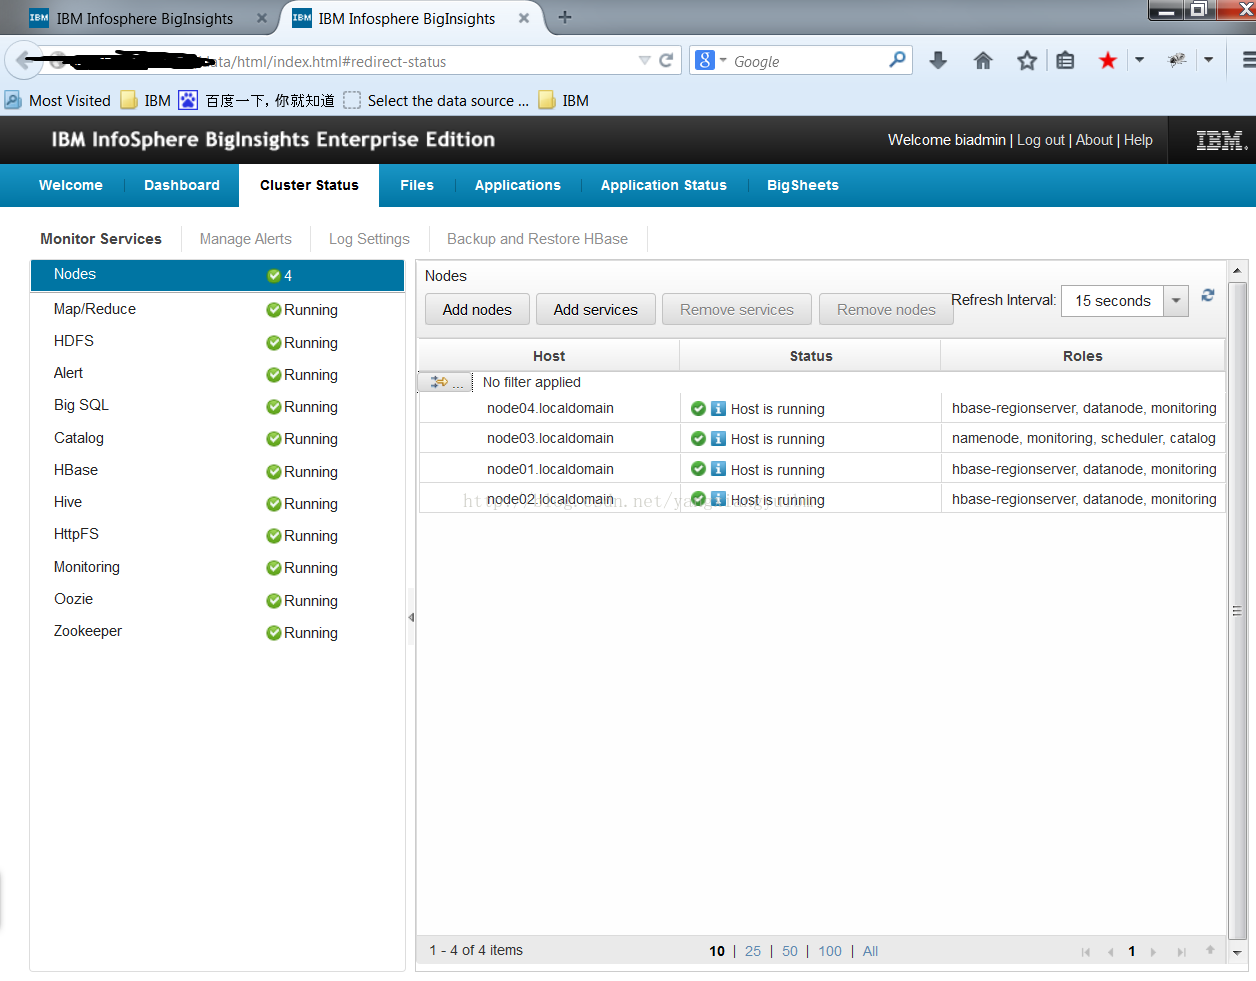Show All items in list
Image resolution: width=1256 pixels, height=981 pixels.
pyautogui.click(x=870, y=951)
